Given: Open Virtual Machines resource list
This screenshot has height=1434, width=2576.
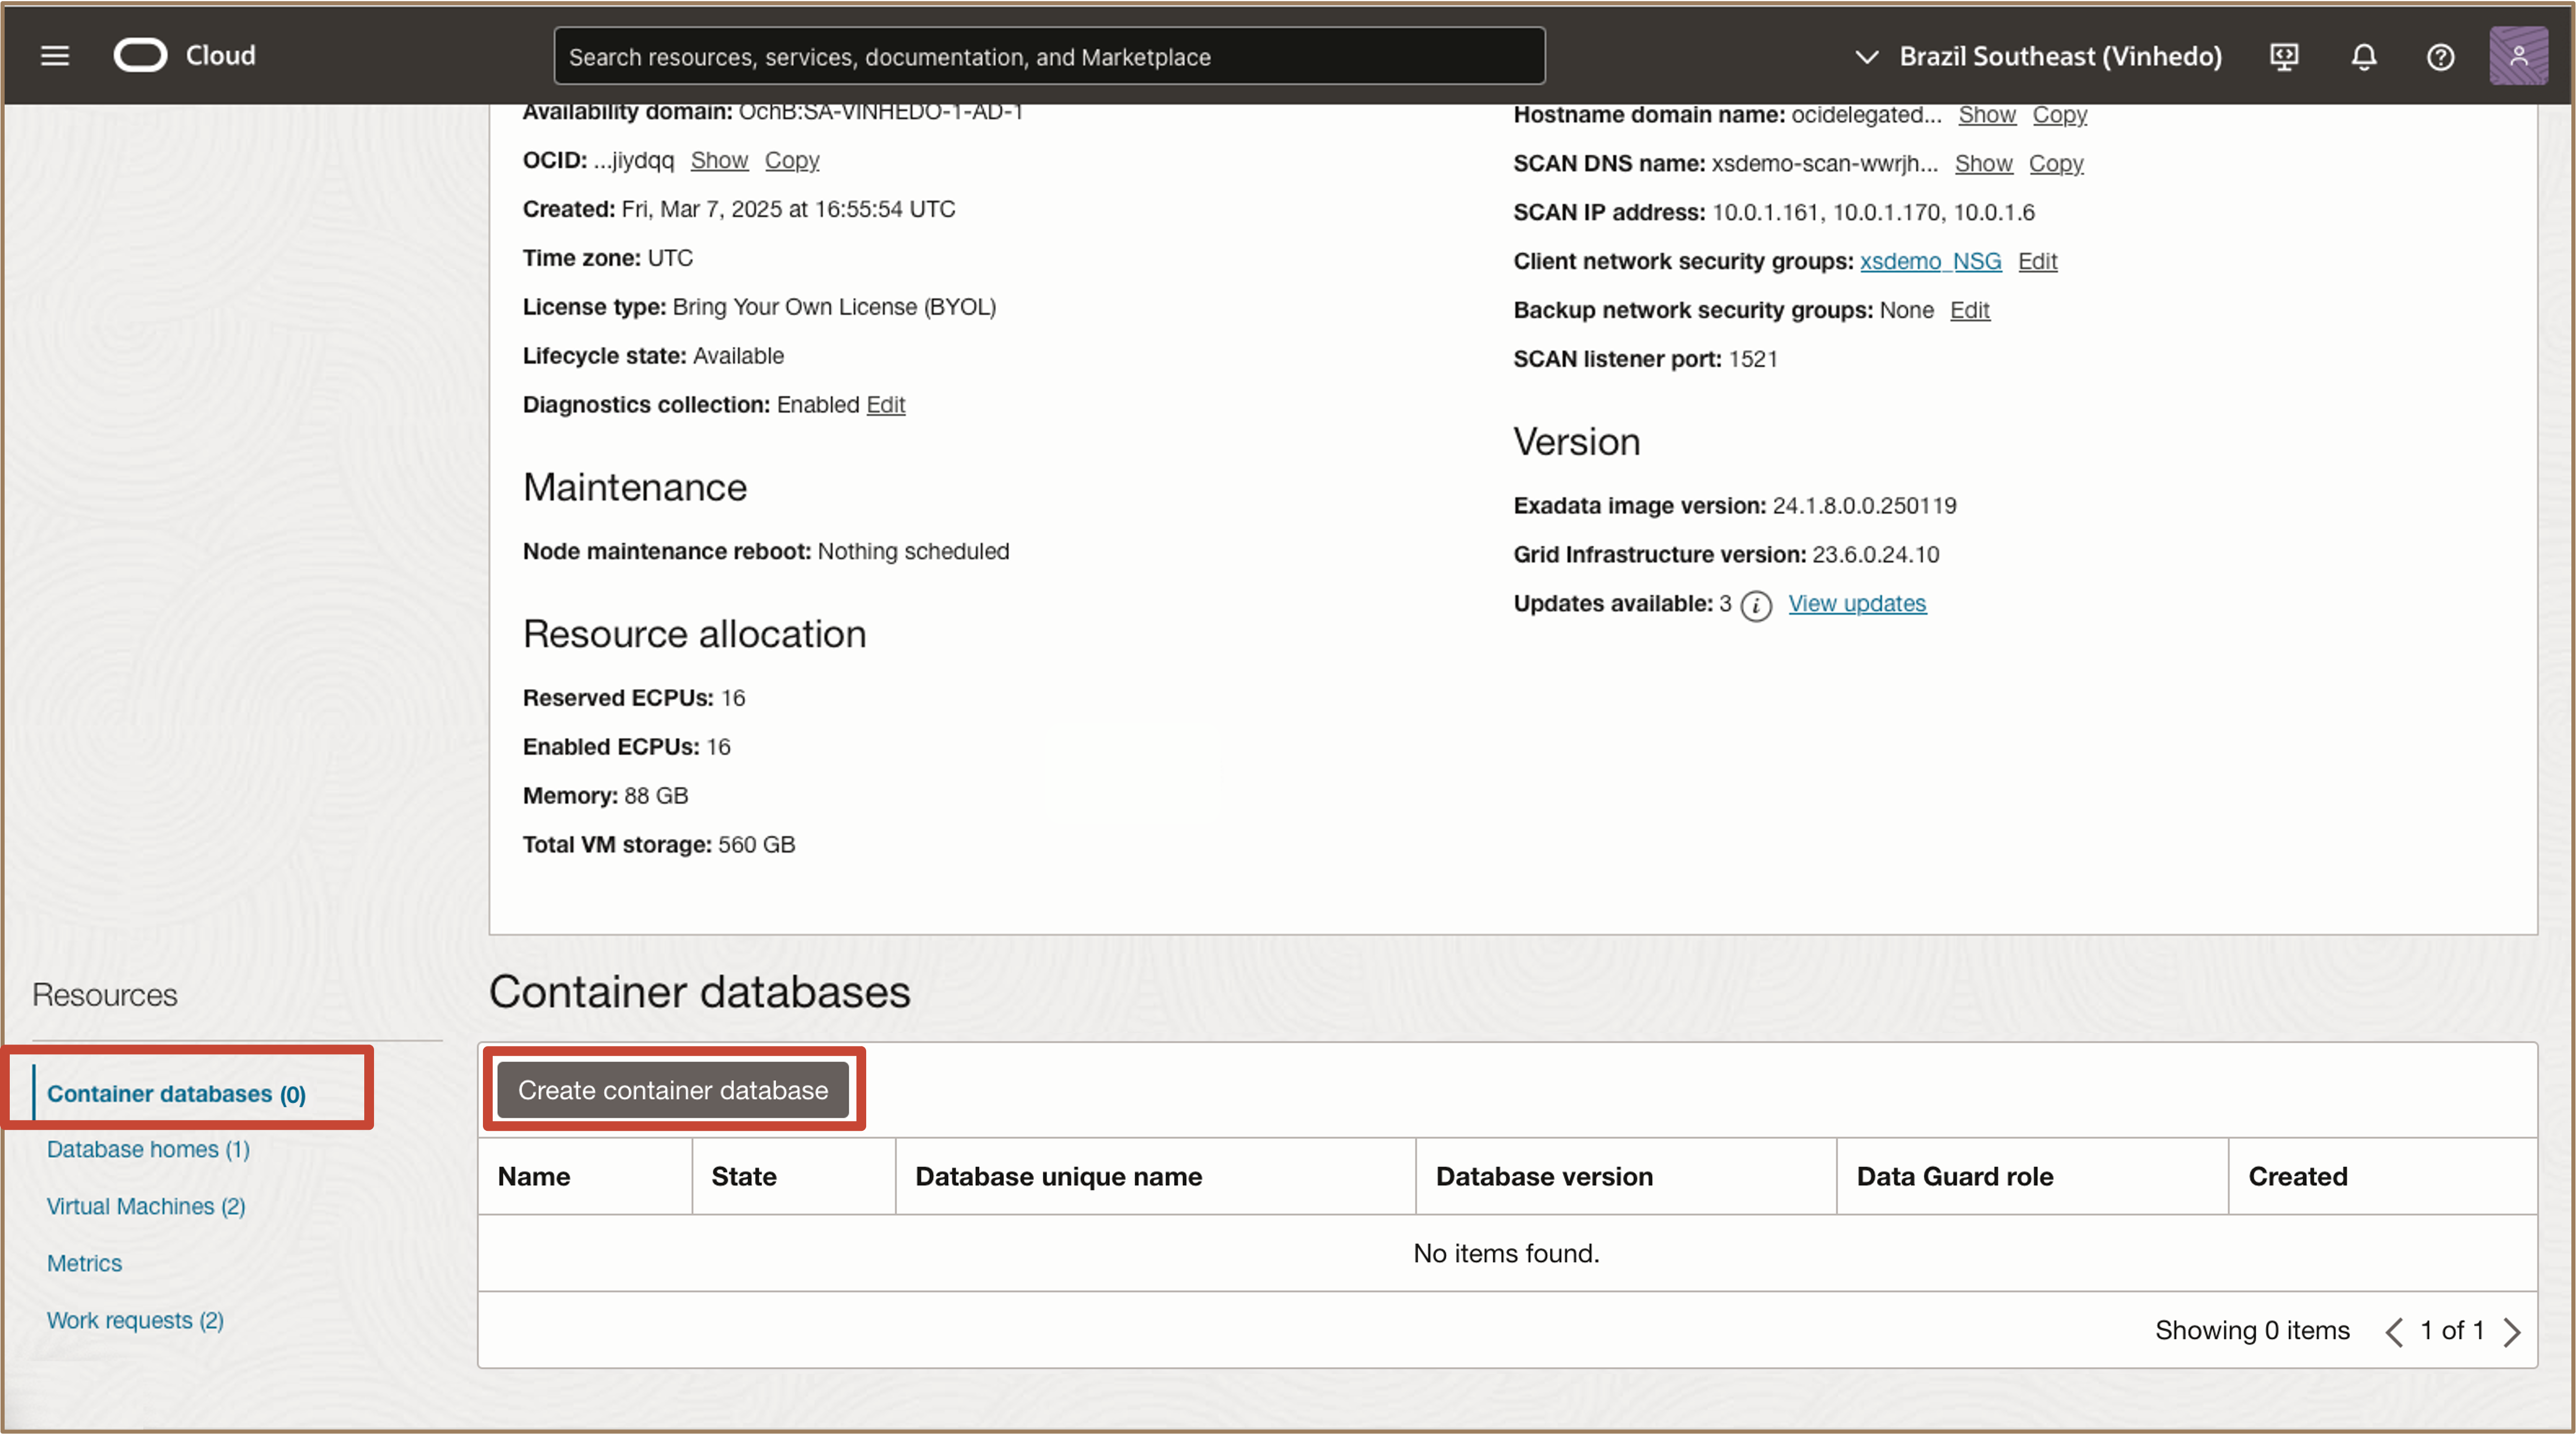Looking at the screenshot, I should [x=146, y=1206].
